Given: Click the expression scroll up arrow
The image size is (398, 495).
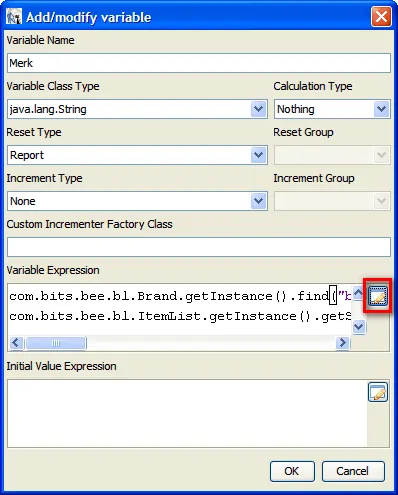Looking at the screenshot, I should click(x=358, y=293).
